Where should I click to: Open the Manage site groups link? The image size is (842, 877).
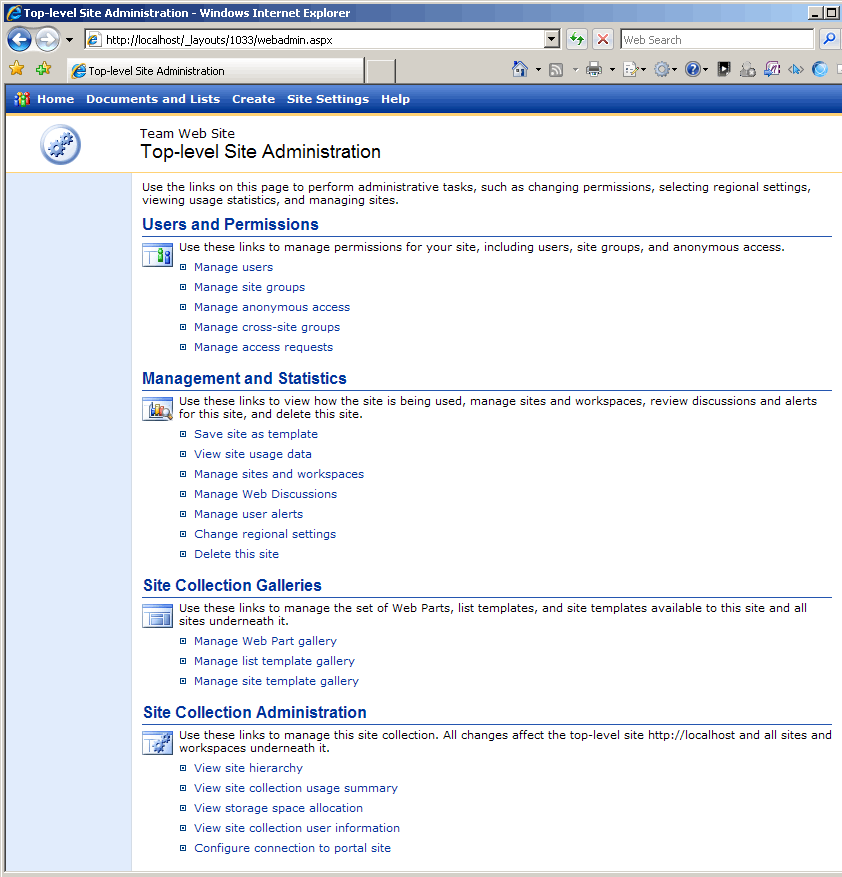(x=250, y=287)
